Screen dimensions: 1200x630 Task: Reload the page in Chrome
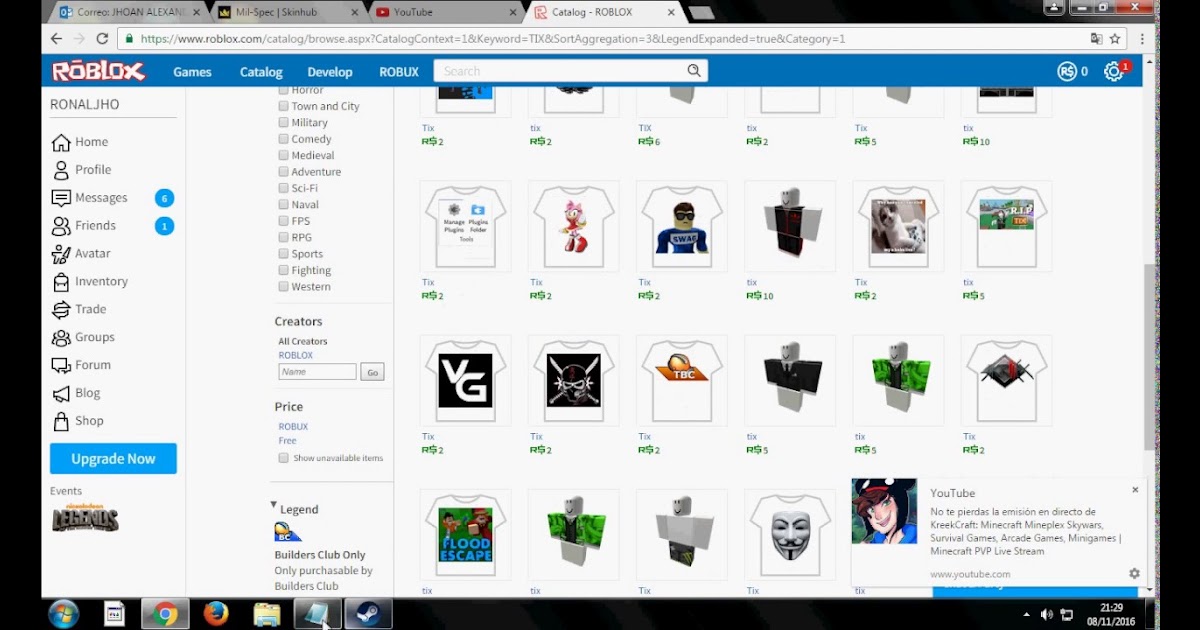click(102, 39)
